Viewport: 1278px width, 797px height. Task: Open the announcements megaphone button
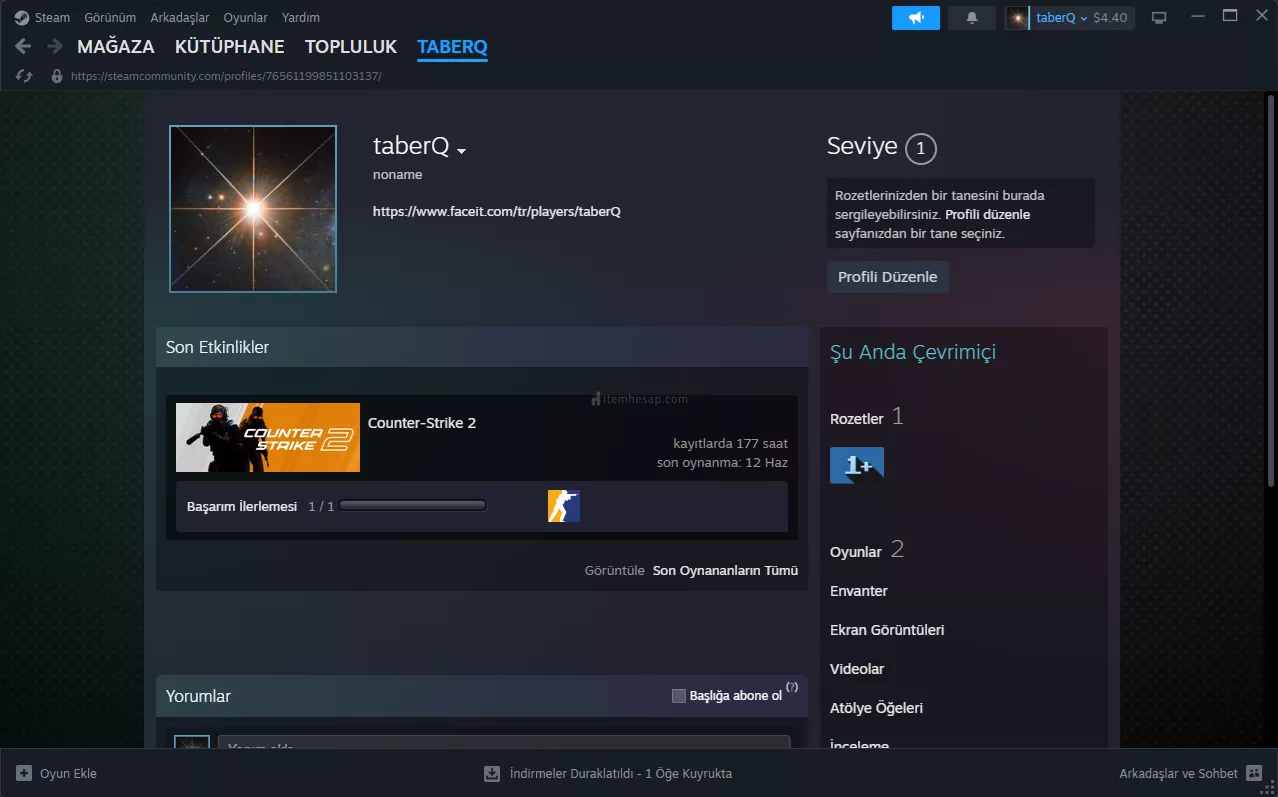click(x=915, y=18)
